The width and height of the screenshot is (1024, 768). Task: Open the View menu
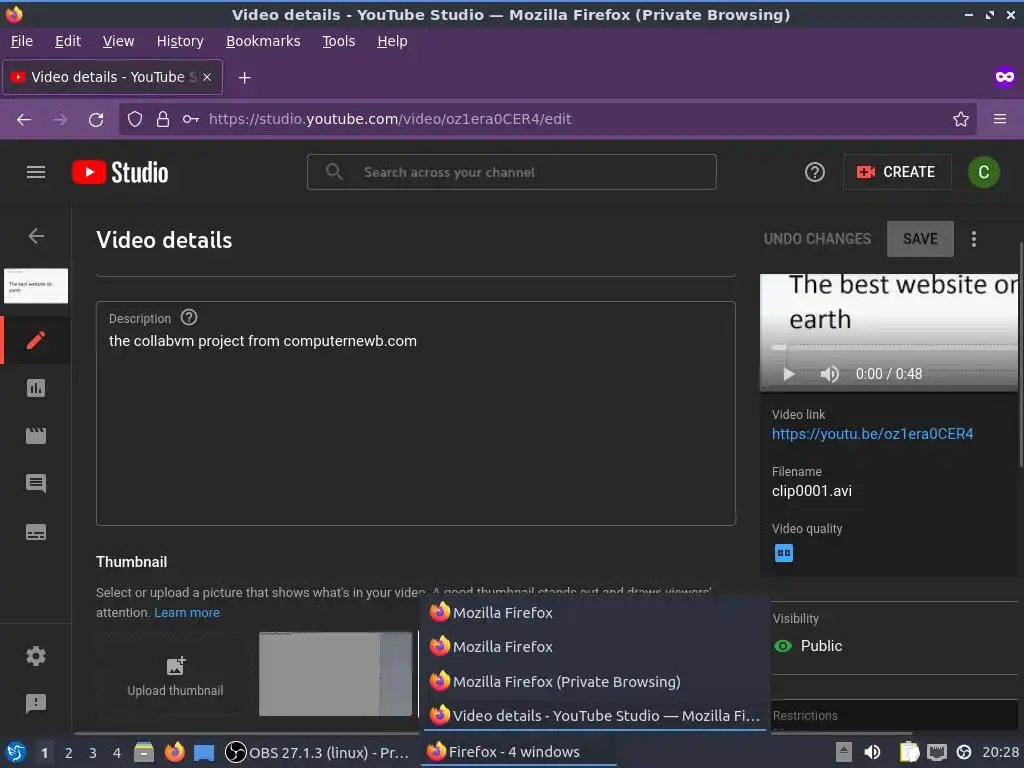118,41
